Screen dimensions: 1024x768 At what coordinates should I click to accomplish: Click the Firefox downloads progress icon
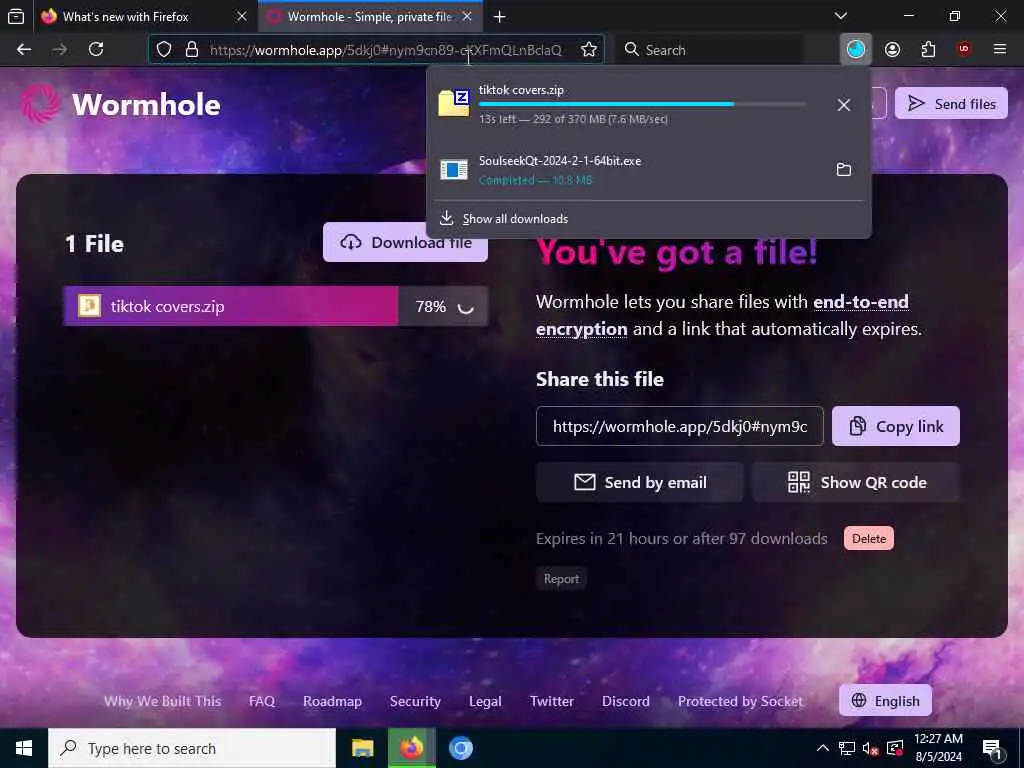tap(856, 49)
